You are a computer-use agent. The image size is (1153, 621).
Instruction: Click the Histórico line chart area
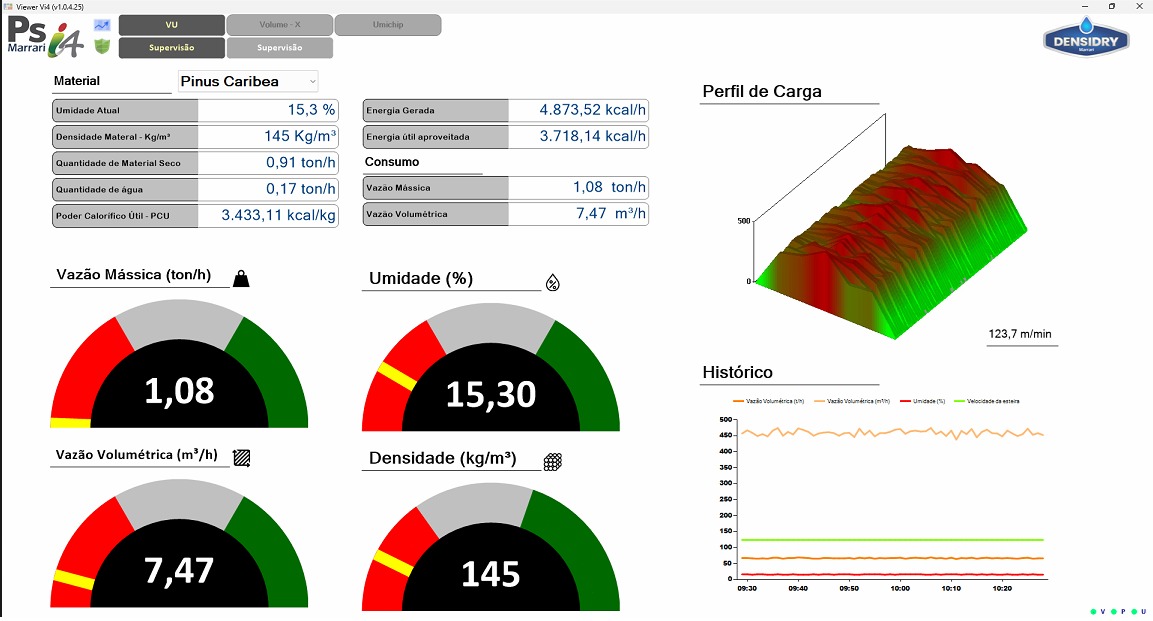[893, 500]
